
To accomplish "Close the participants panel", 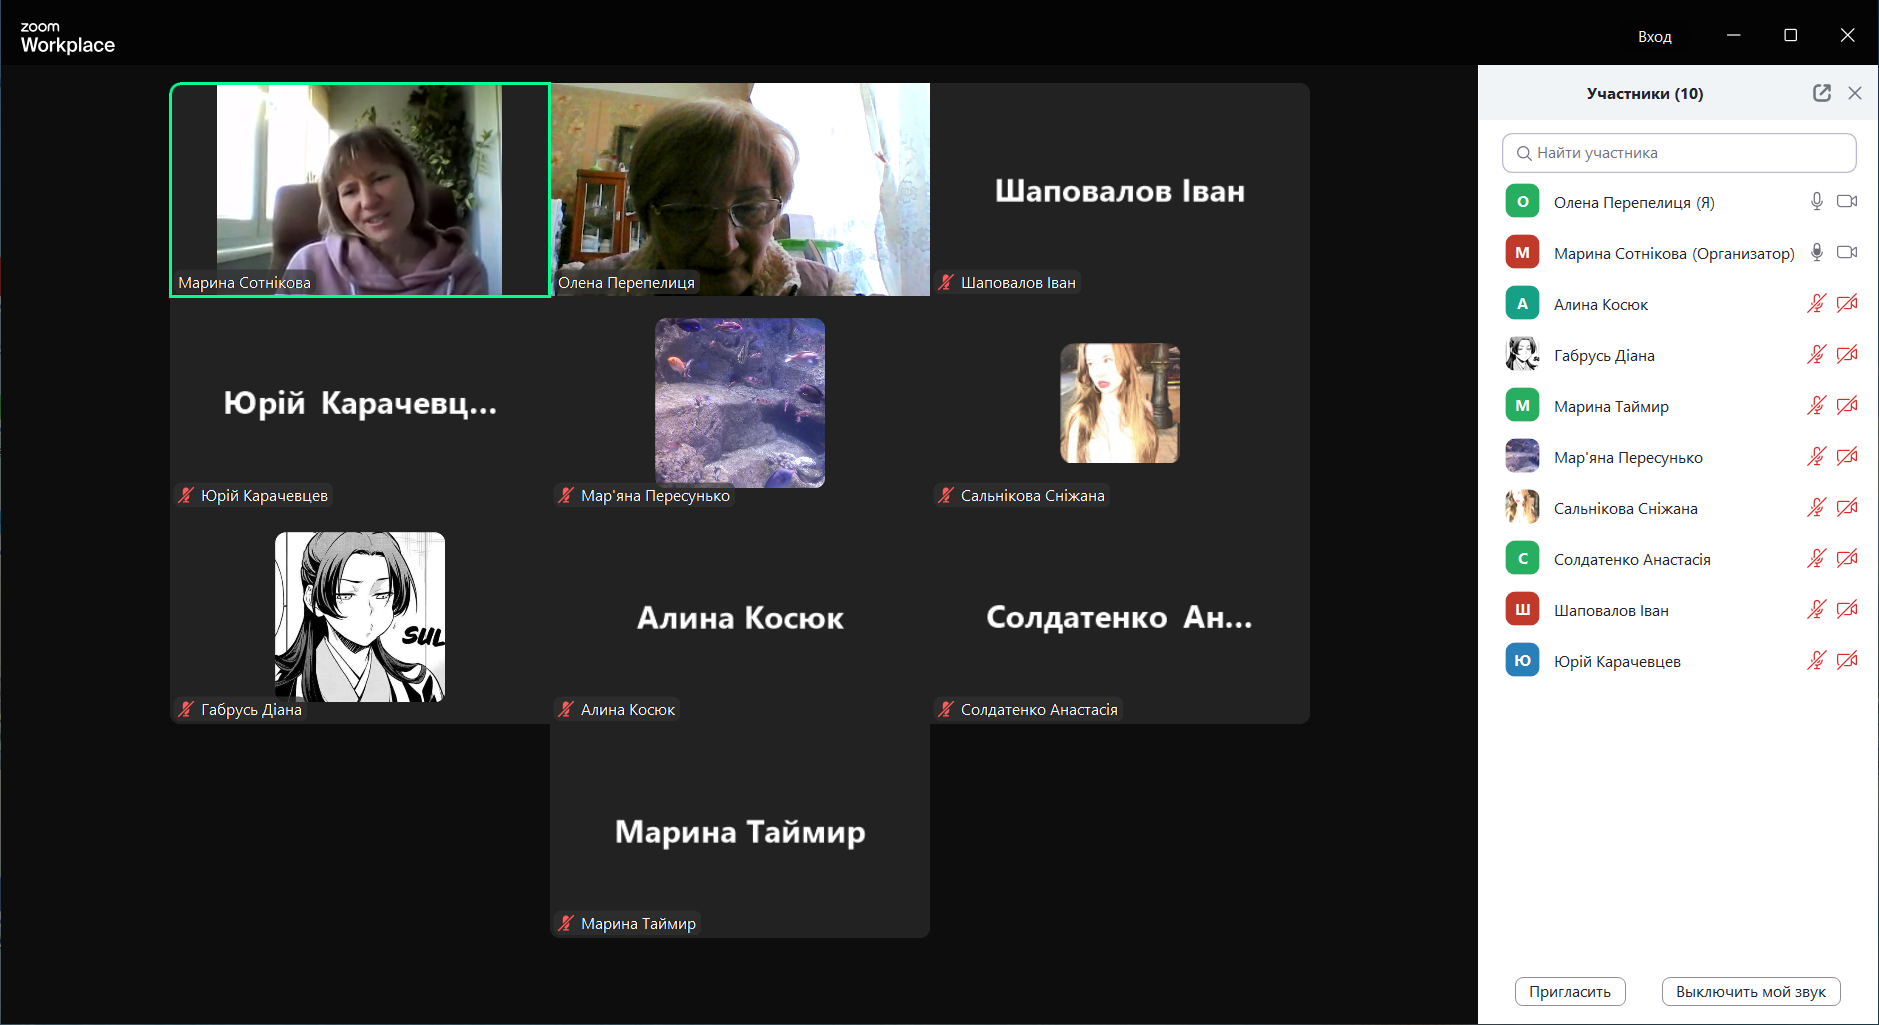I will coord(1855,93).
